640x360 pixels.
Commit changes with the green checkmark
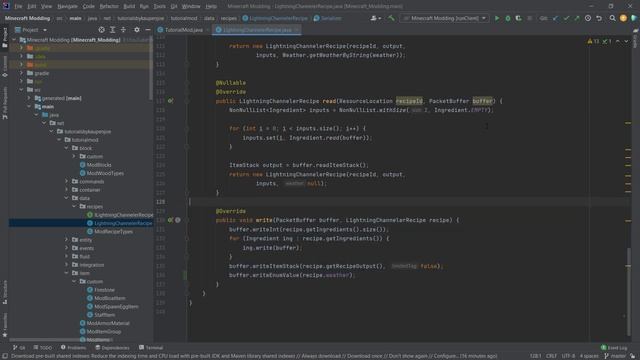pos(566,18)
